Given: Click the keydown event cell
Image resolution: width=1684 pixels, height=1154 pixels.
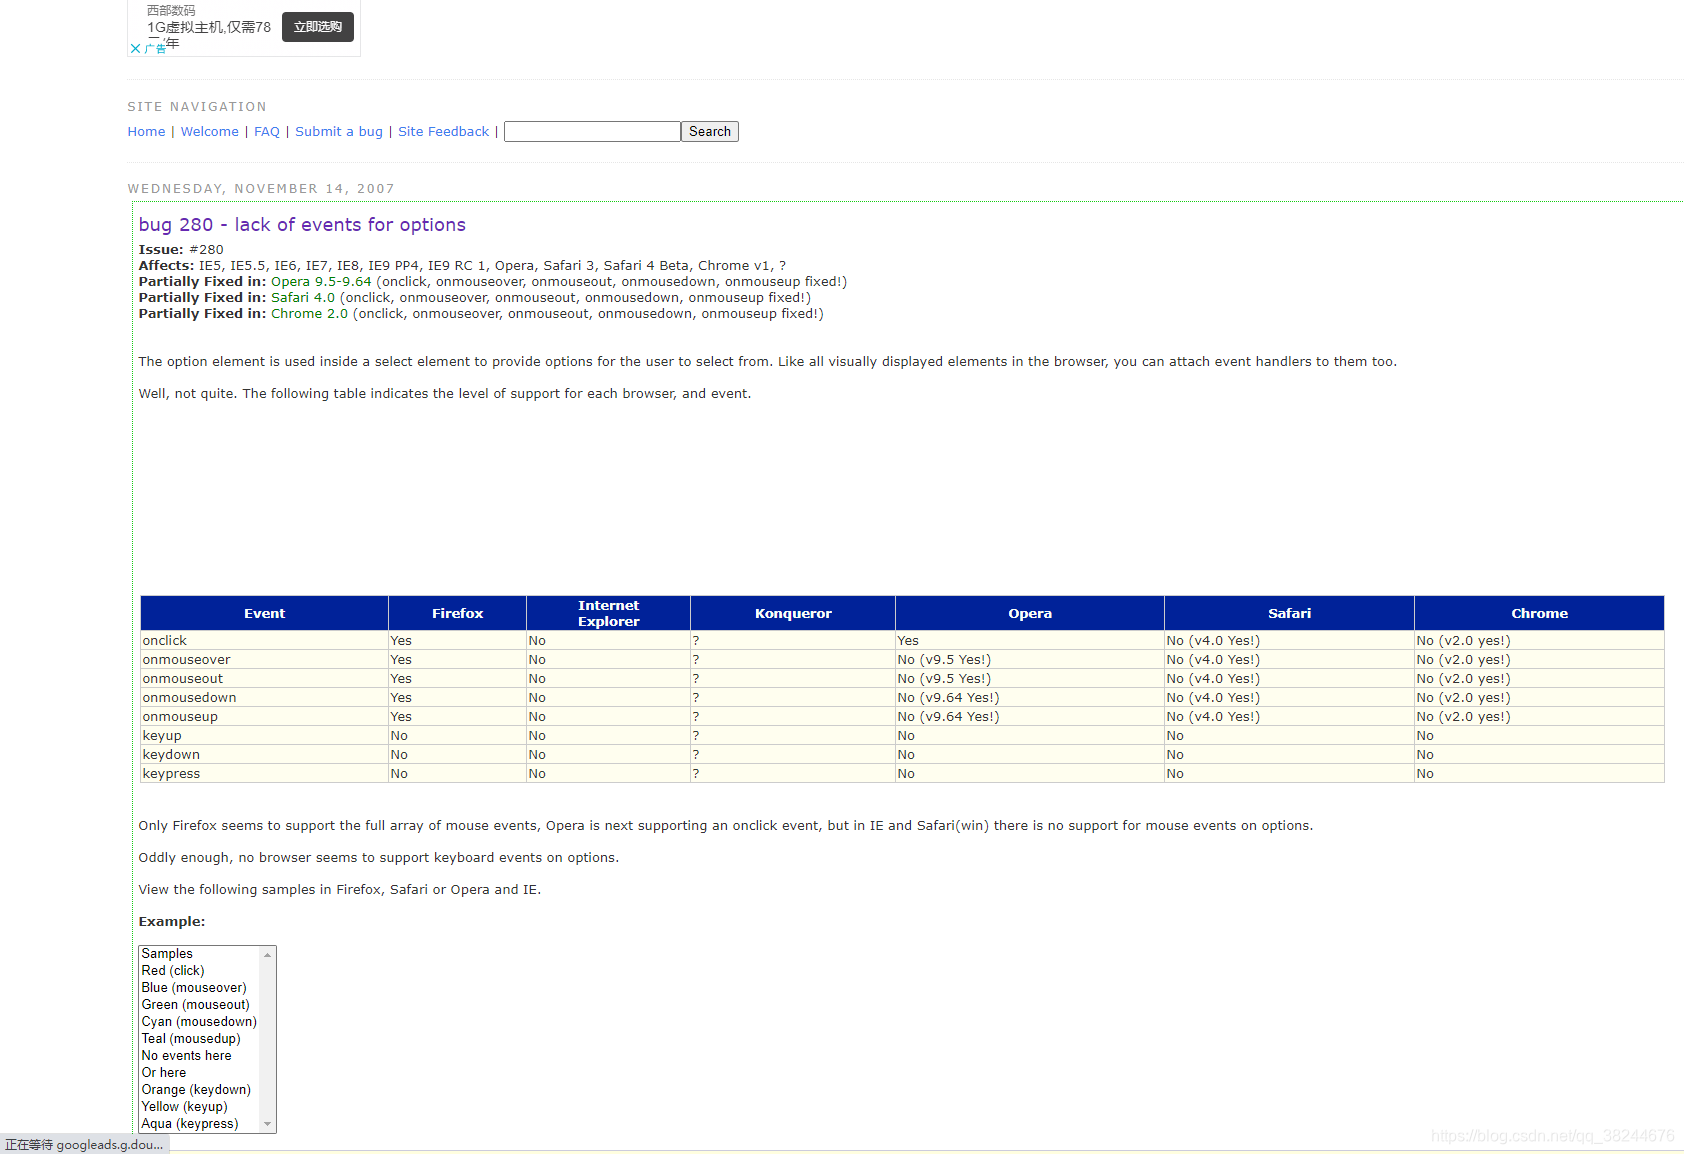Looking at the screenshot, I should [265, 755].
